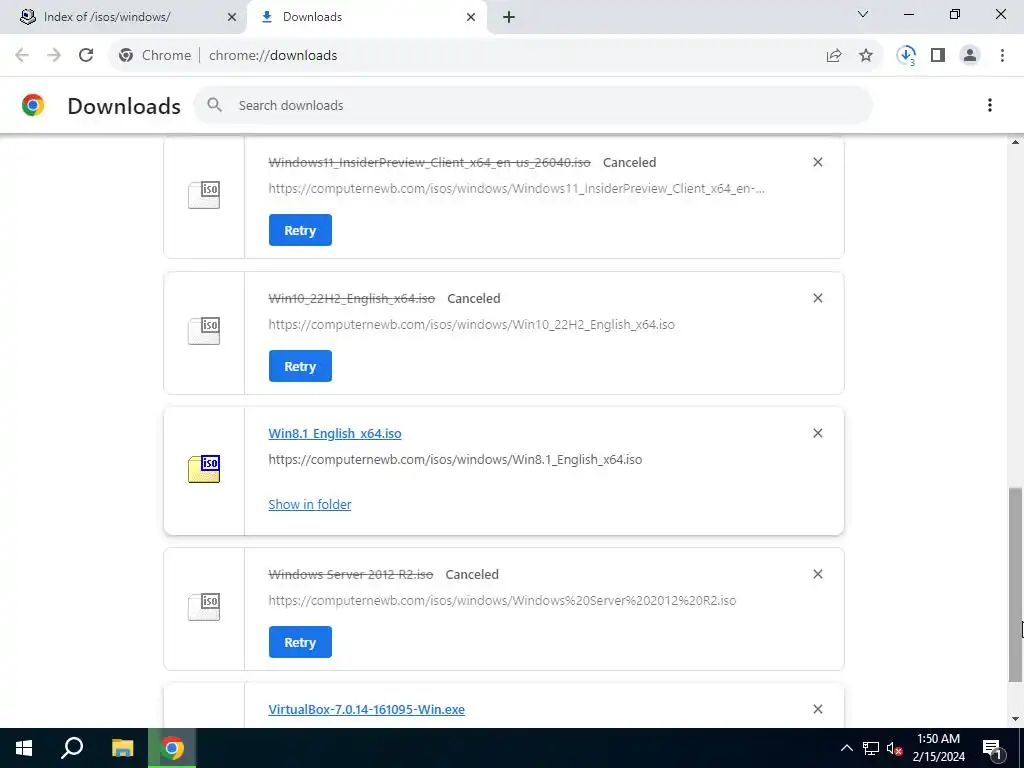Click the Windows11 InsiderPreview ISO file icon
The image size is (1024, 768).
[204, 195]
